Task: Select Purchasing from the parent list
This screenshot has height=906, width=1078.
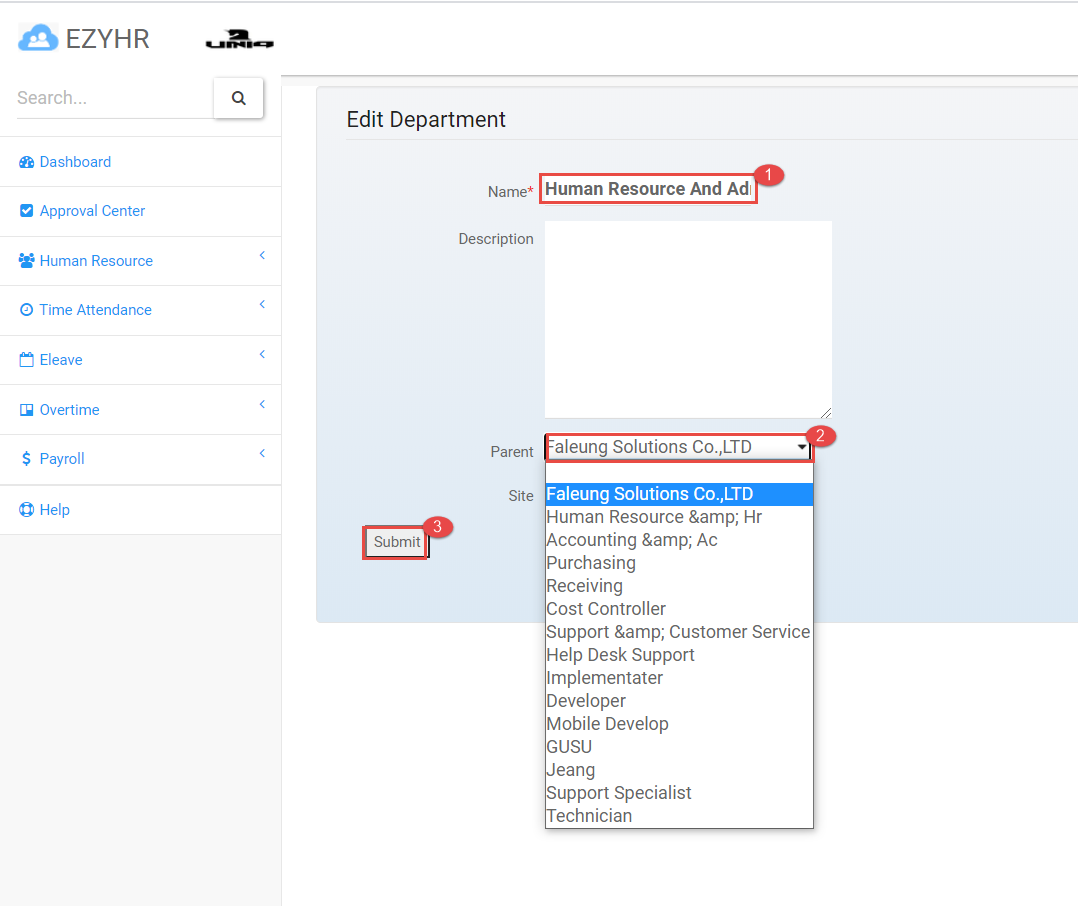Action: click(x=591, y=563)
